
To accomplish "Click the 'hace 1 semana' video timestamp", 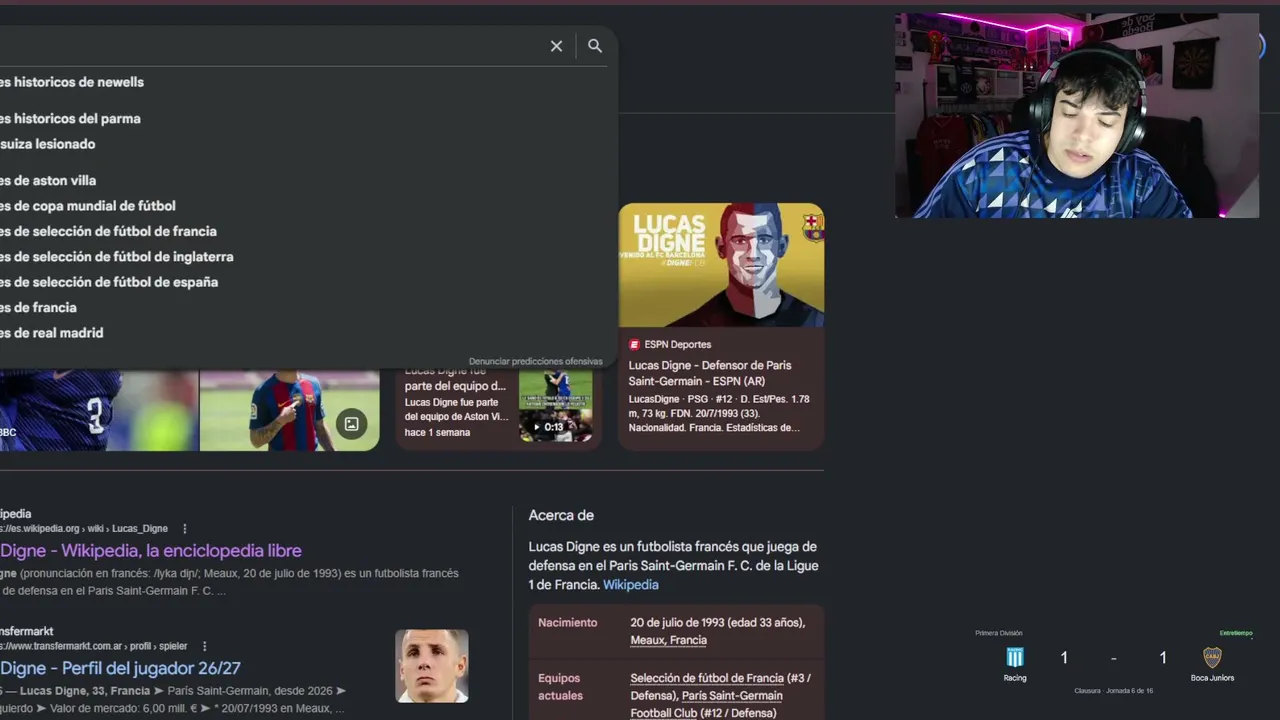I will coord(437,432).
